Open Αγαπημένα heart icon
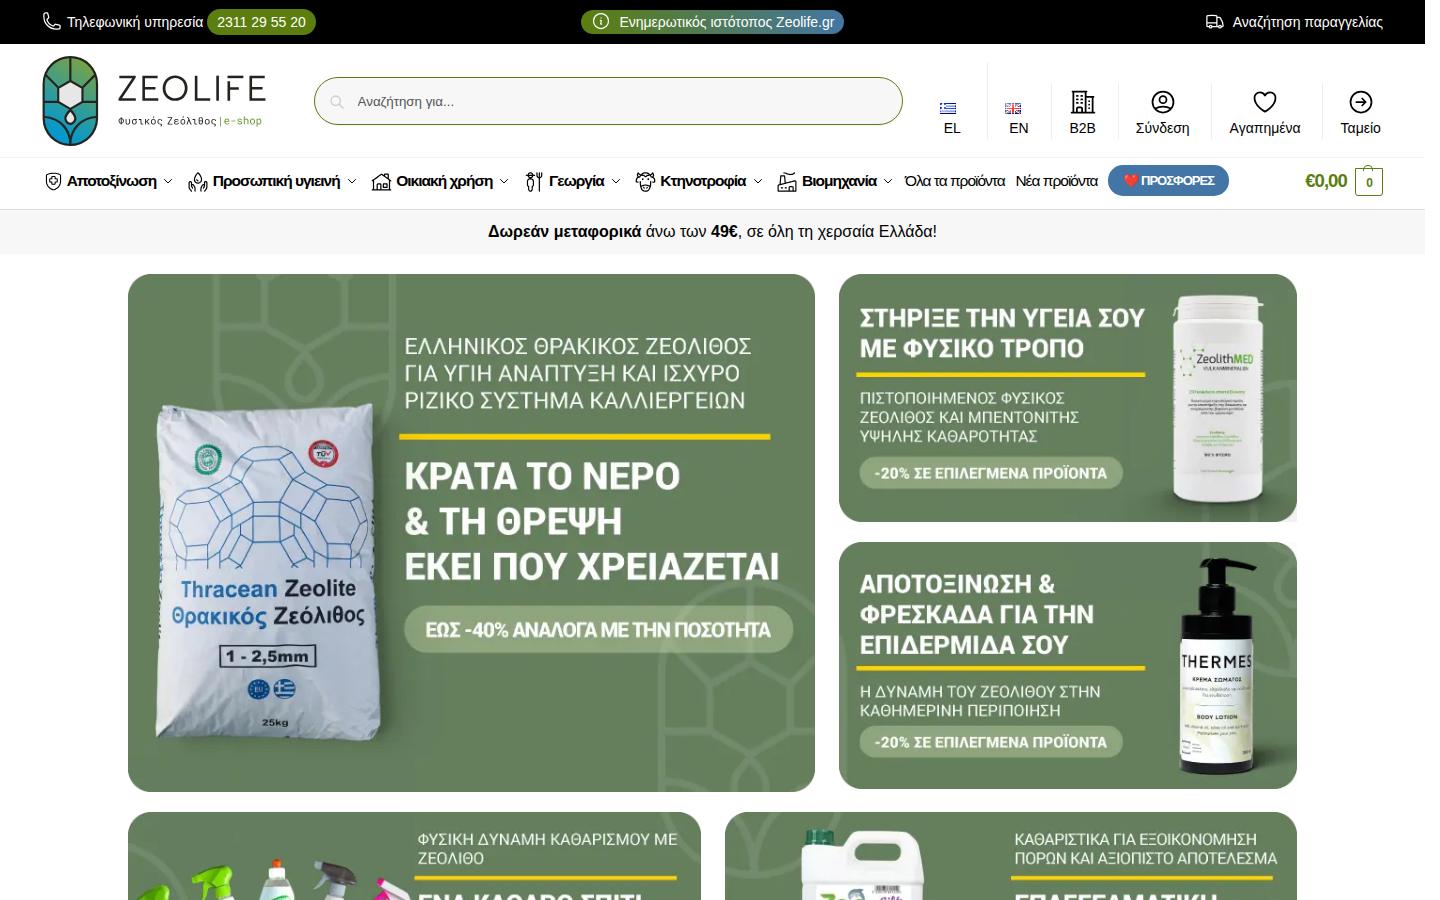Viewport: 1440px width, 900px height. [x=1265, y=102]
